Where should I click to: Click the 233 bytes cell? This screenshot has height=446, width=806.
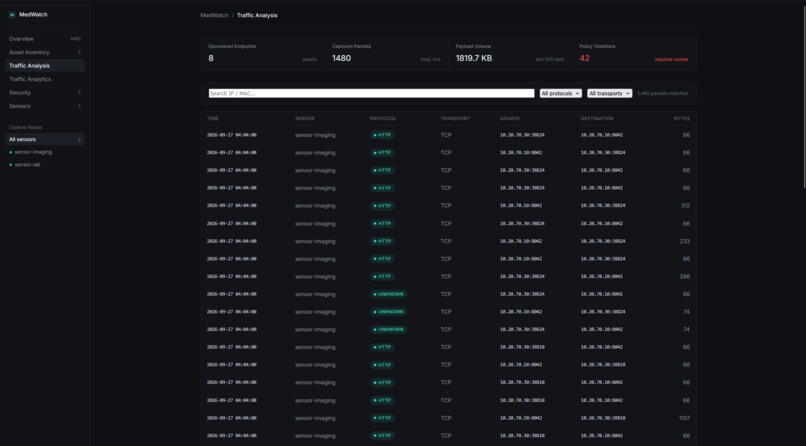pos(685,241)
